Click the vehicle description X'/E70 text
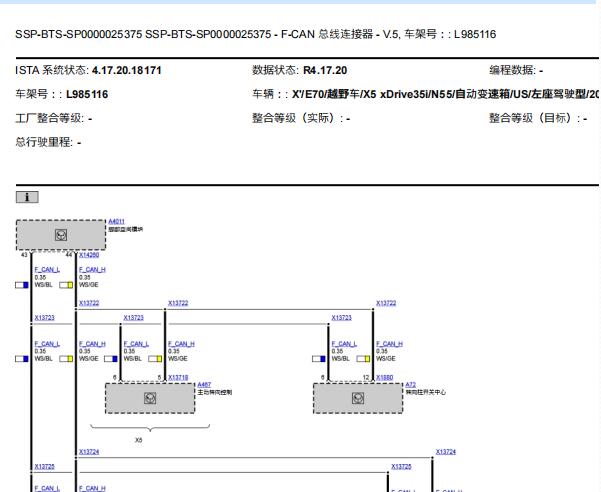The image size is (601, 492). [x=446, y=94]
